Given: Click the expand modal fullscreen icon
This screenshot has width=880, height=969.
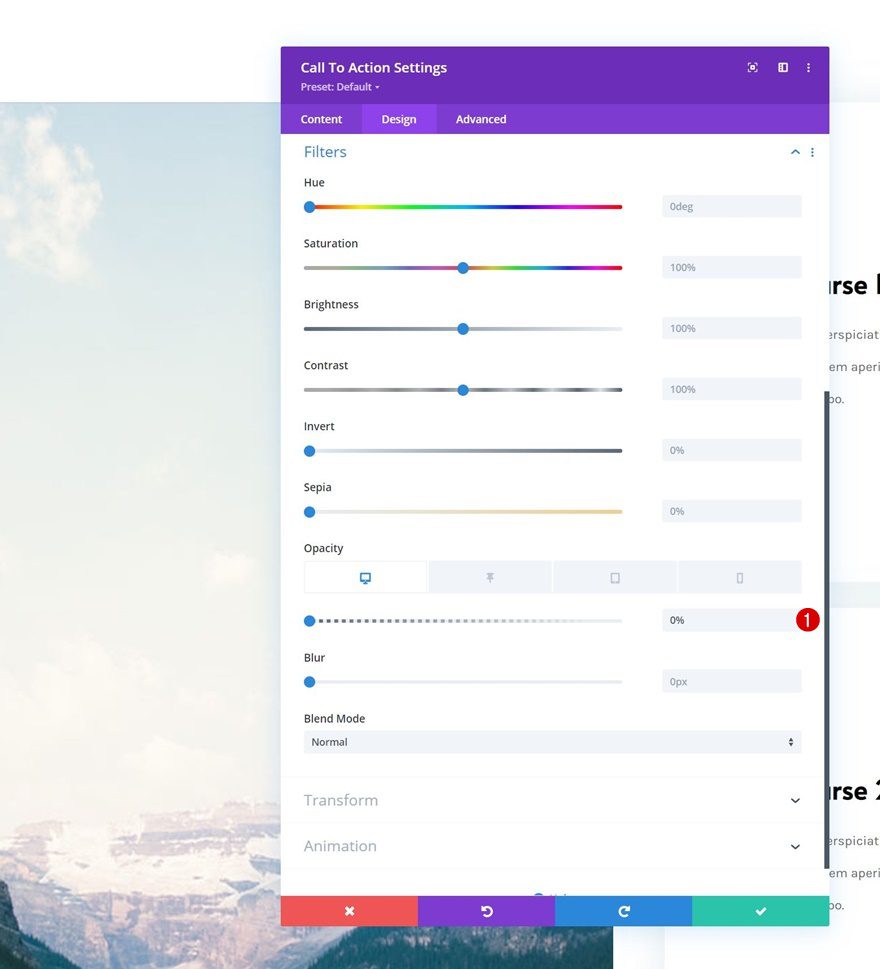Looking at the screenshot, I should click(x=752, y=67).
